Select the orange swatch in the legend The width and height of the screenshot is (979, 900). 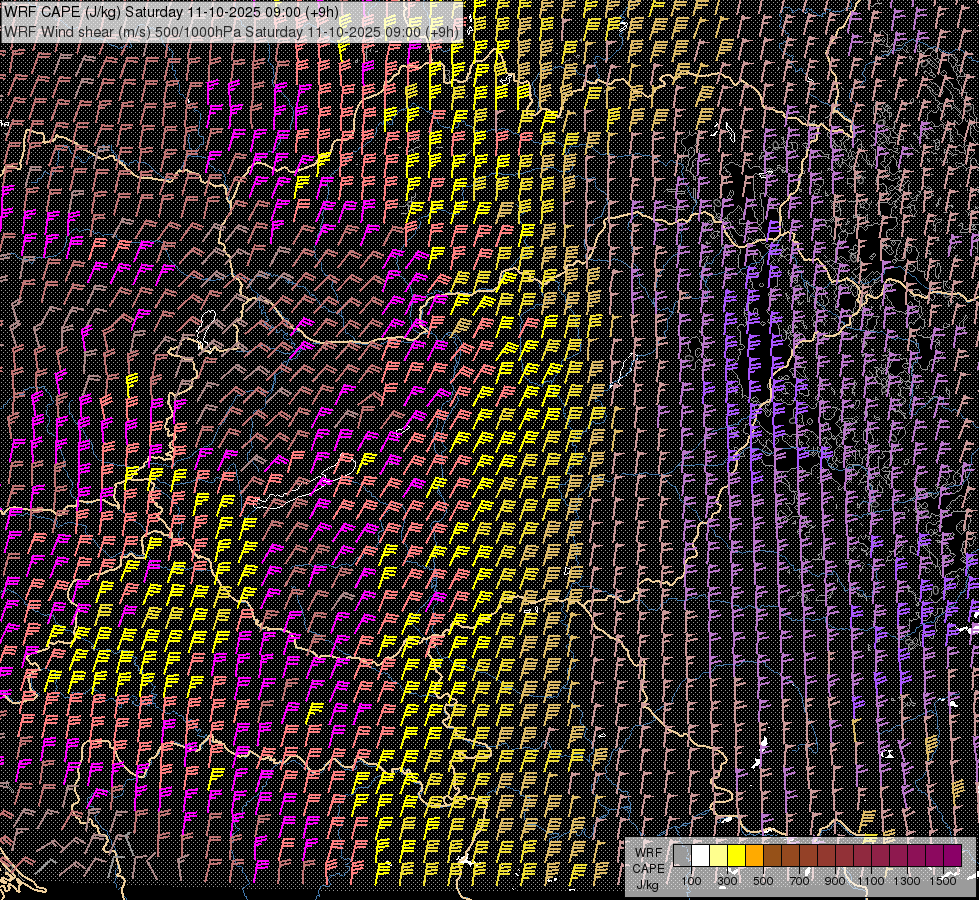754,856
